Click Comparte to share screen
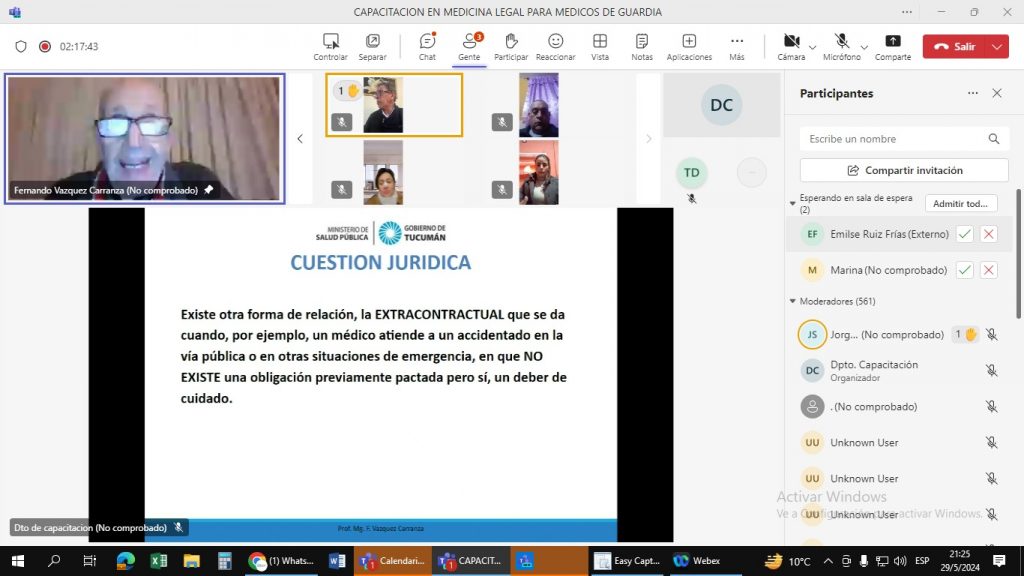The height and width of the screenshot is (576, 1024). (x=893, y=46)
